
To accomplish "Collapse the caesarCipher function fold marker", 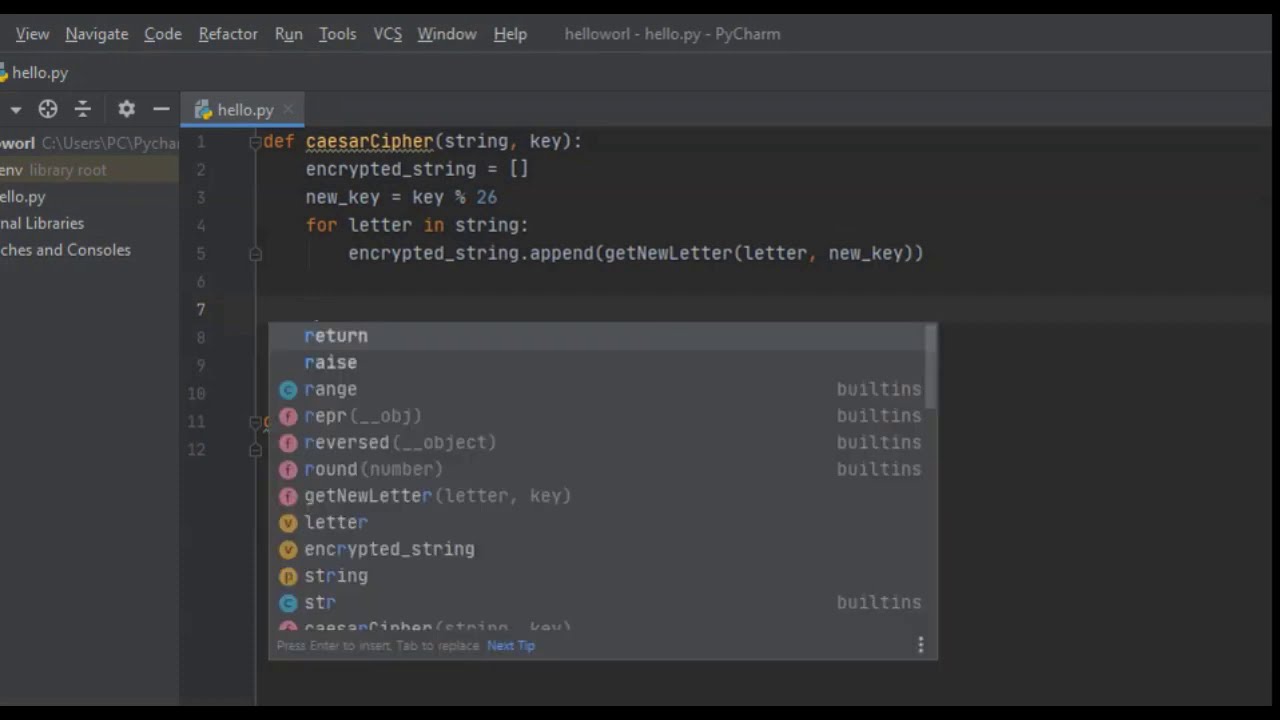I will point(254,142).
